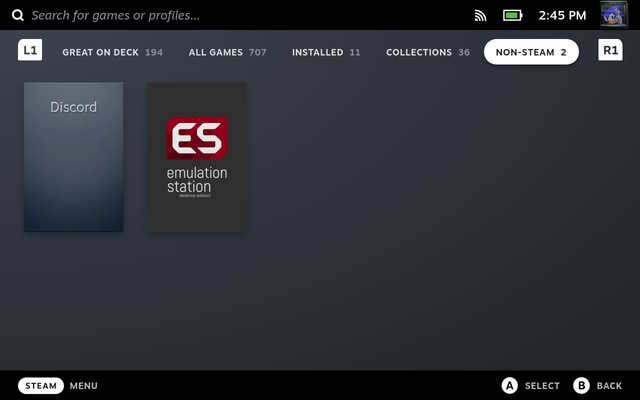
Task: Click the 2:45 PM clock
Action: 560,16
